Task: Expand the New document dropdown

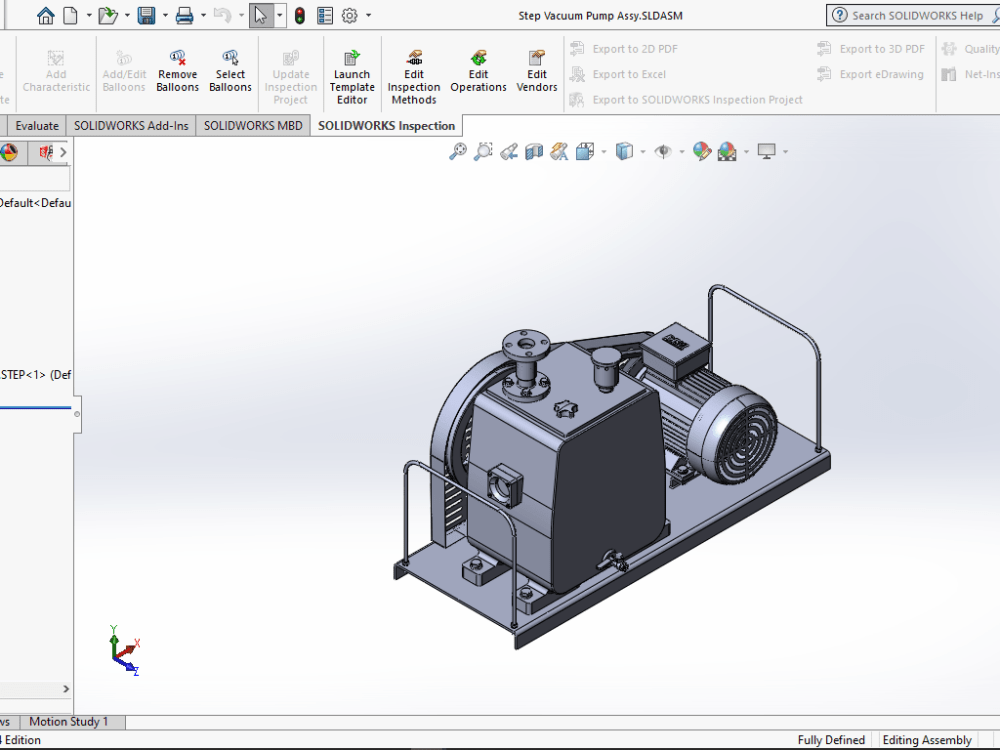Action: tap(87, 15)
